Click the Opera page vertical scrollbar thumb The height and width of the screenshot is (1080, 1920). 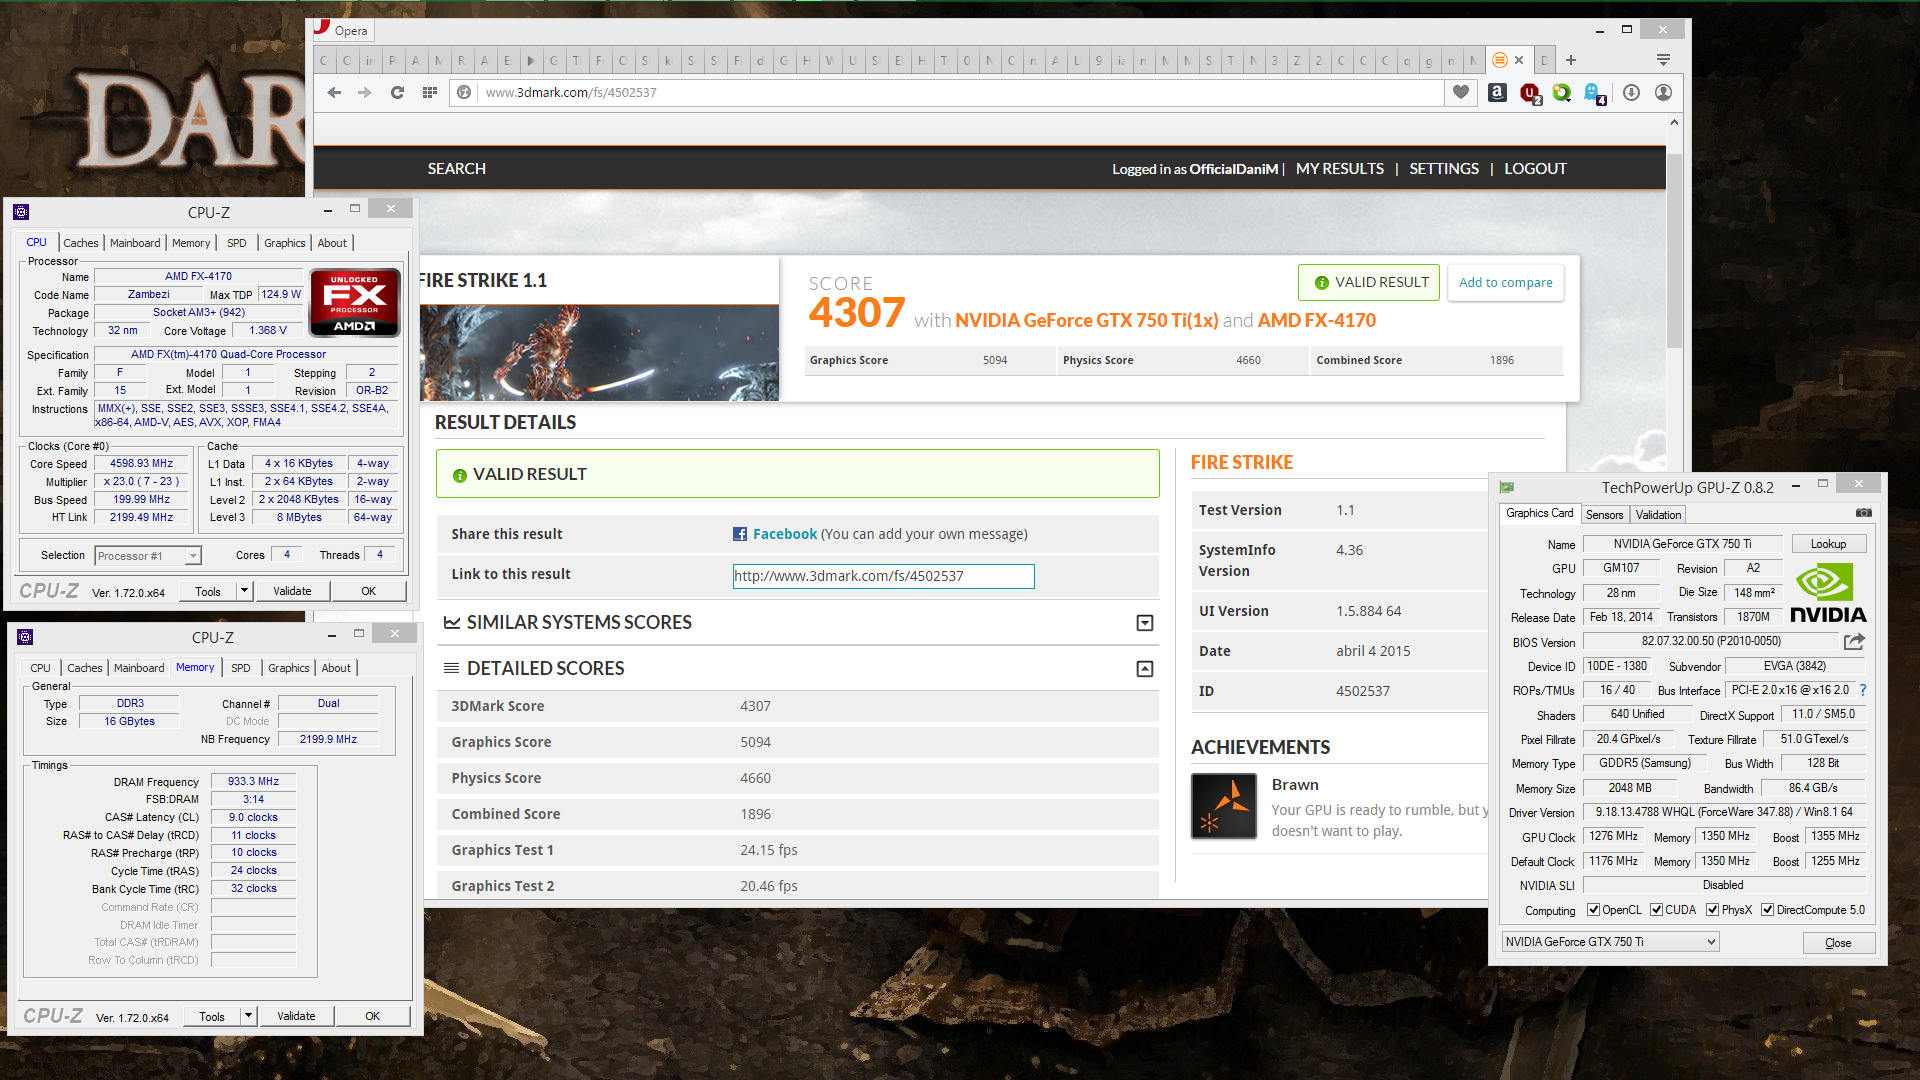click(1674, 250)
